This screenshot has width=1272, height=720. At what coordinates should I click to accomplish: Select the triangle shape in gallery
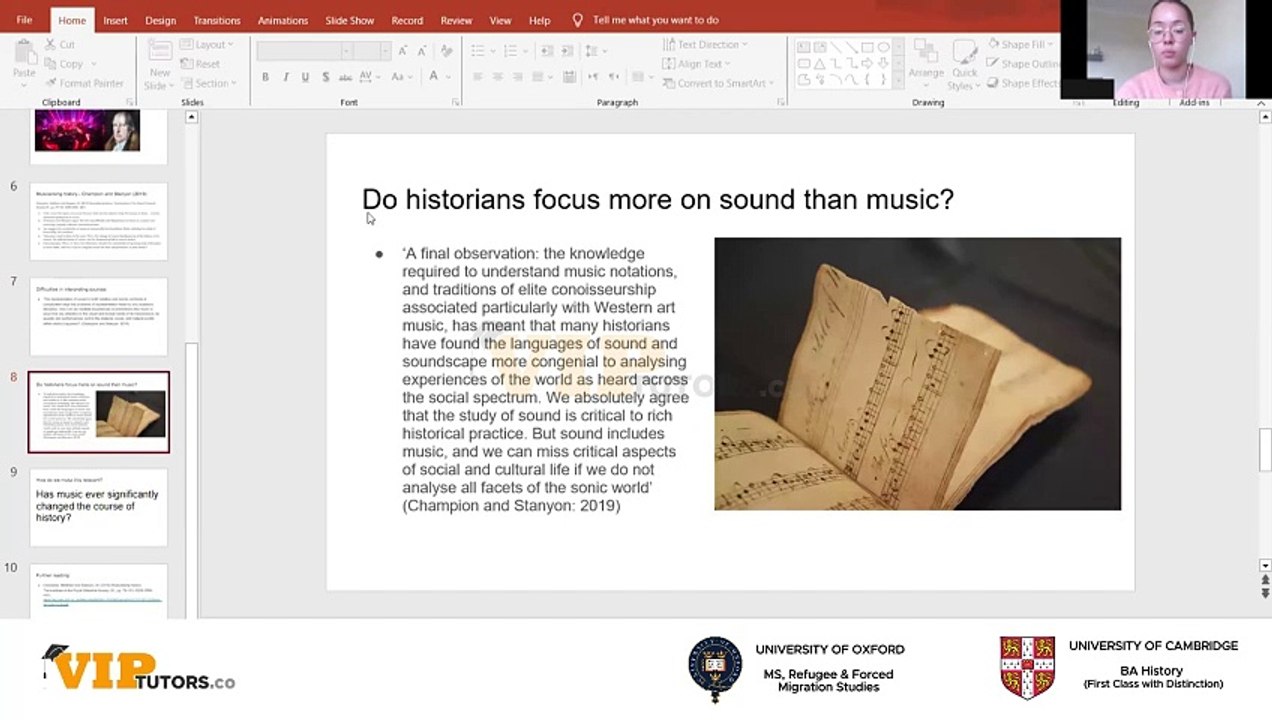coord(819,63)
